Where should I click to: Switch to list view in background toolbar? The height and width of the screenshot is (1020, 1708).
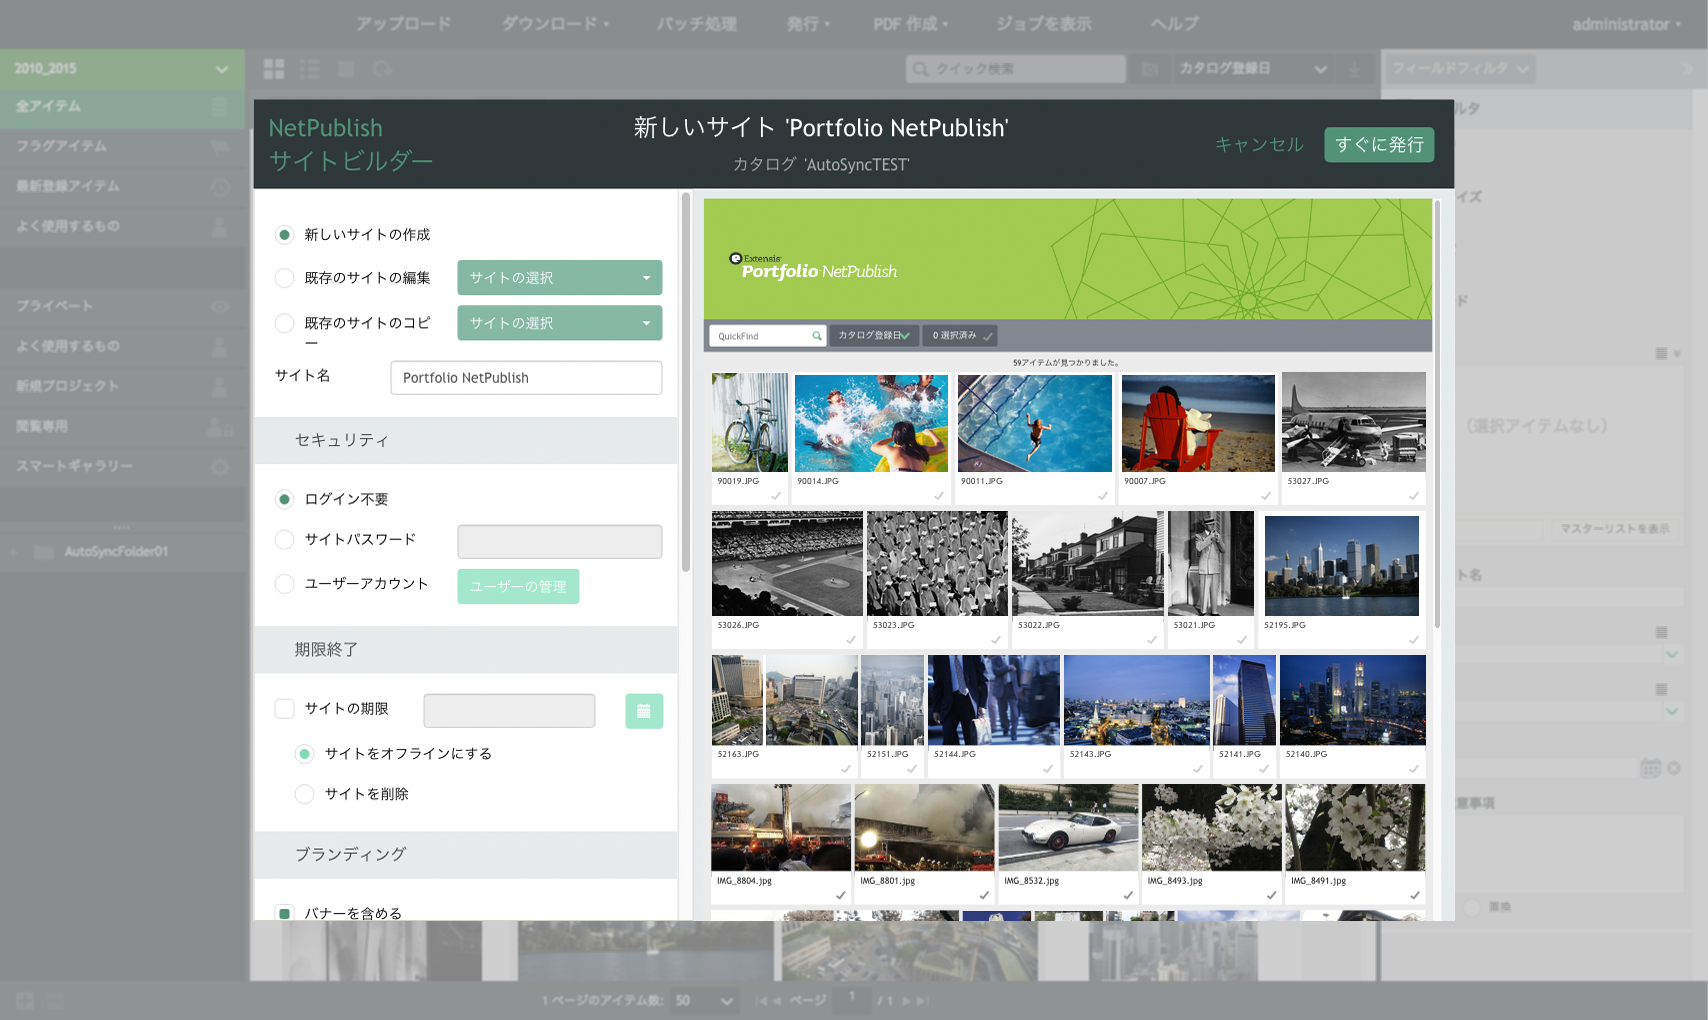coord(310,69)
